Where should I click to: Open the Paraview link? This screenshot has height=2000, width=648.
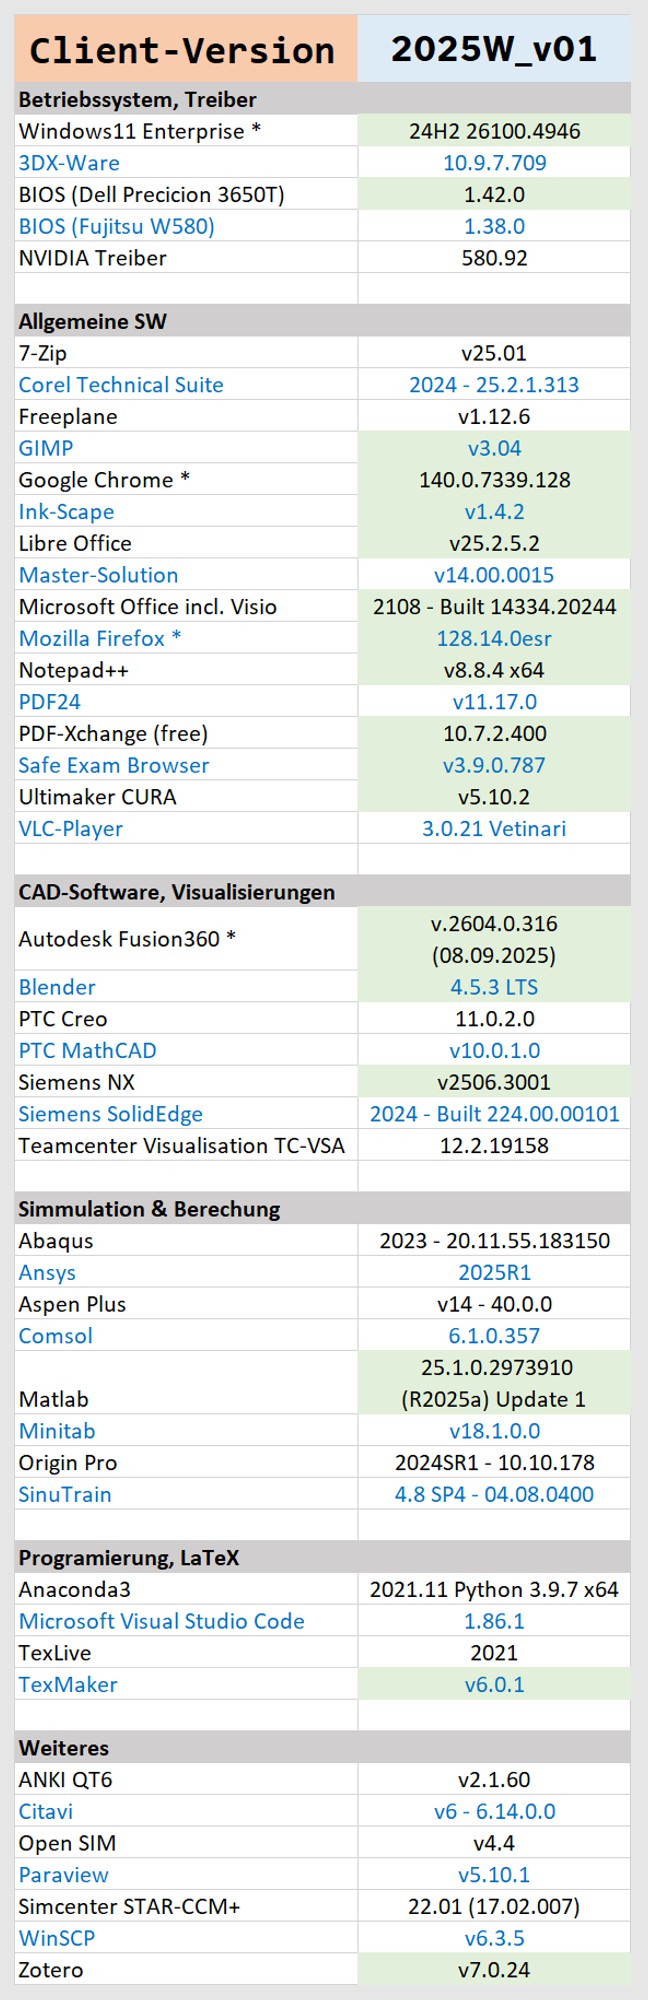[x=63, y=1875]
